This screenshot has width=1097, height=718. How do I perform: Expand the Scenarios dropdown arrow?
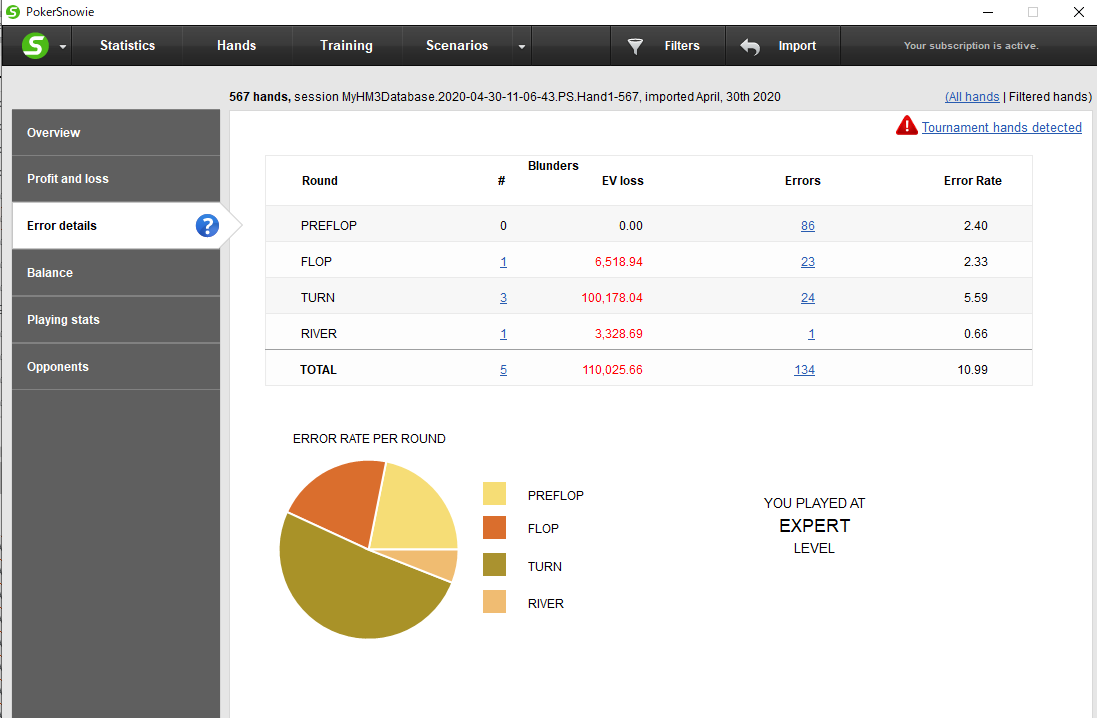[x=521, y=47]
